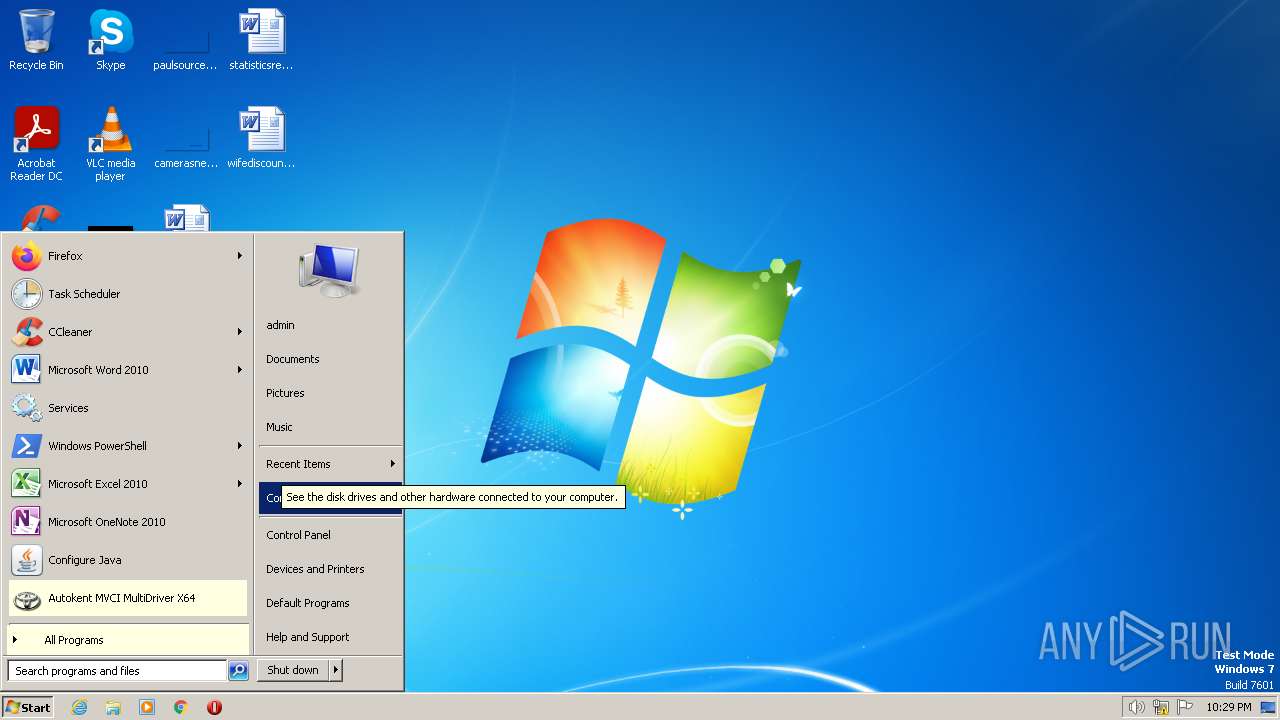Click the OneNote 2010 icon
The height and width of the screenshot is (720, 1280).
(x=27, y=522)
